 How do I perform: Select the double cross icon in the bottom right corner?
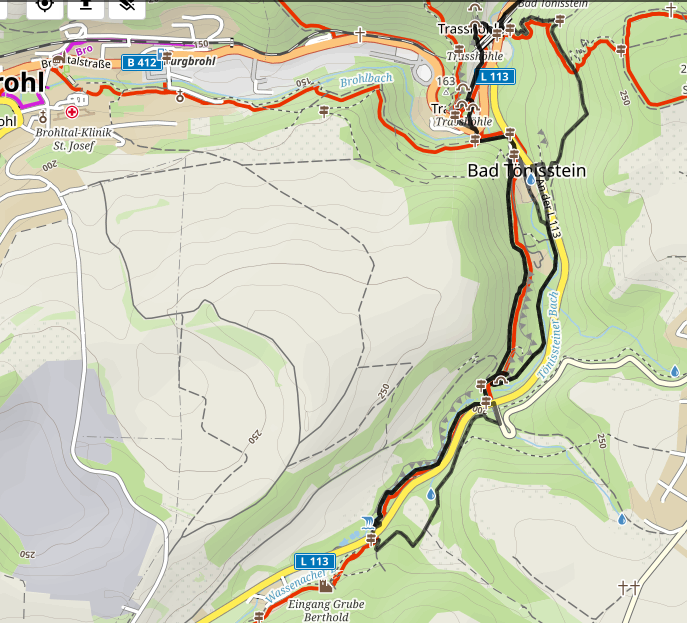[629, 588]
